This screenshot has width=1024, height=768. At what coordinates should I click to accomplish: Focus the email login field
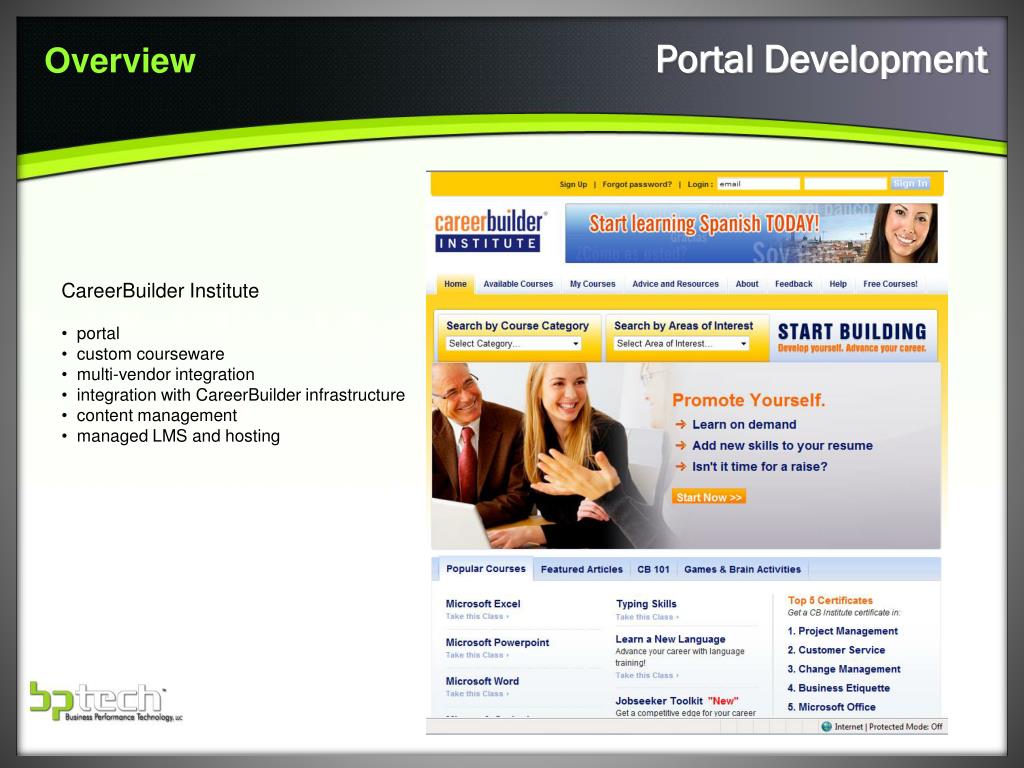click(x=758, y=184)
